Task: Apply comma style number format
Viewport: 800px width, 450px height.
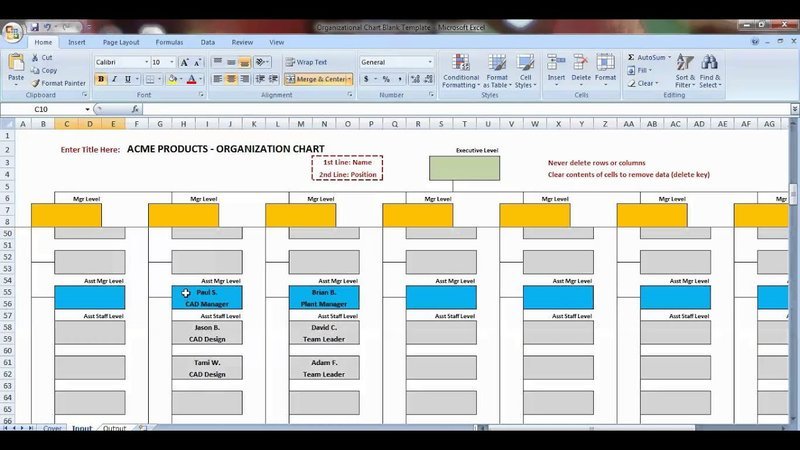Action: point(399,79)
